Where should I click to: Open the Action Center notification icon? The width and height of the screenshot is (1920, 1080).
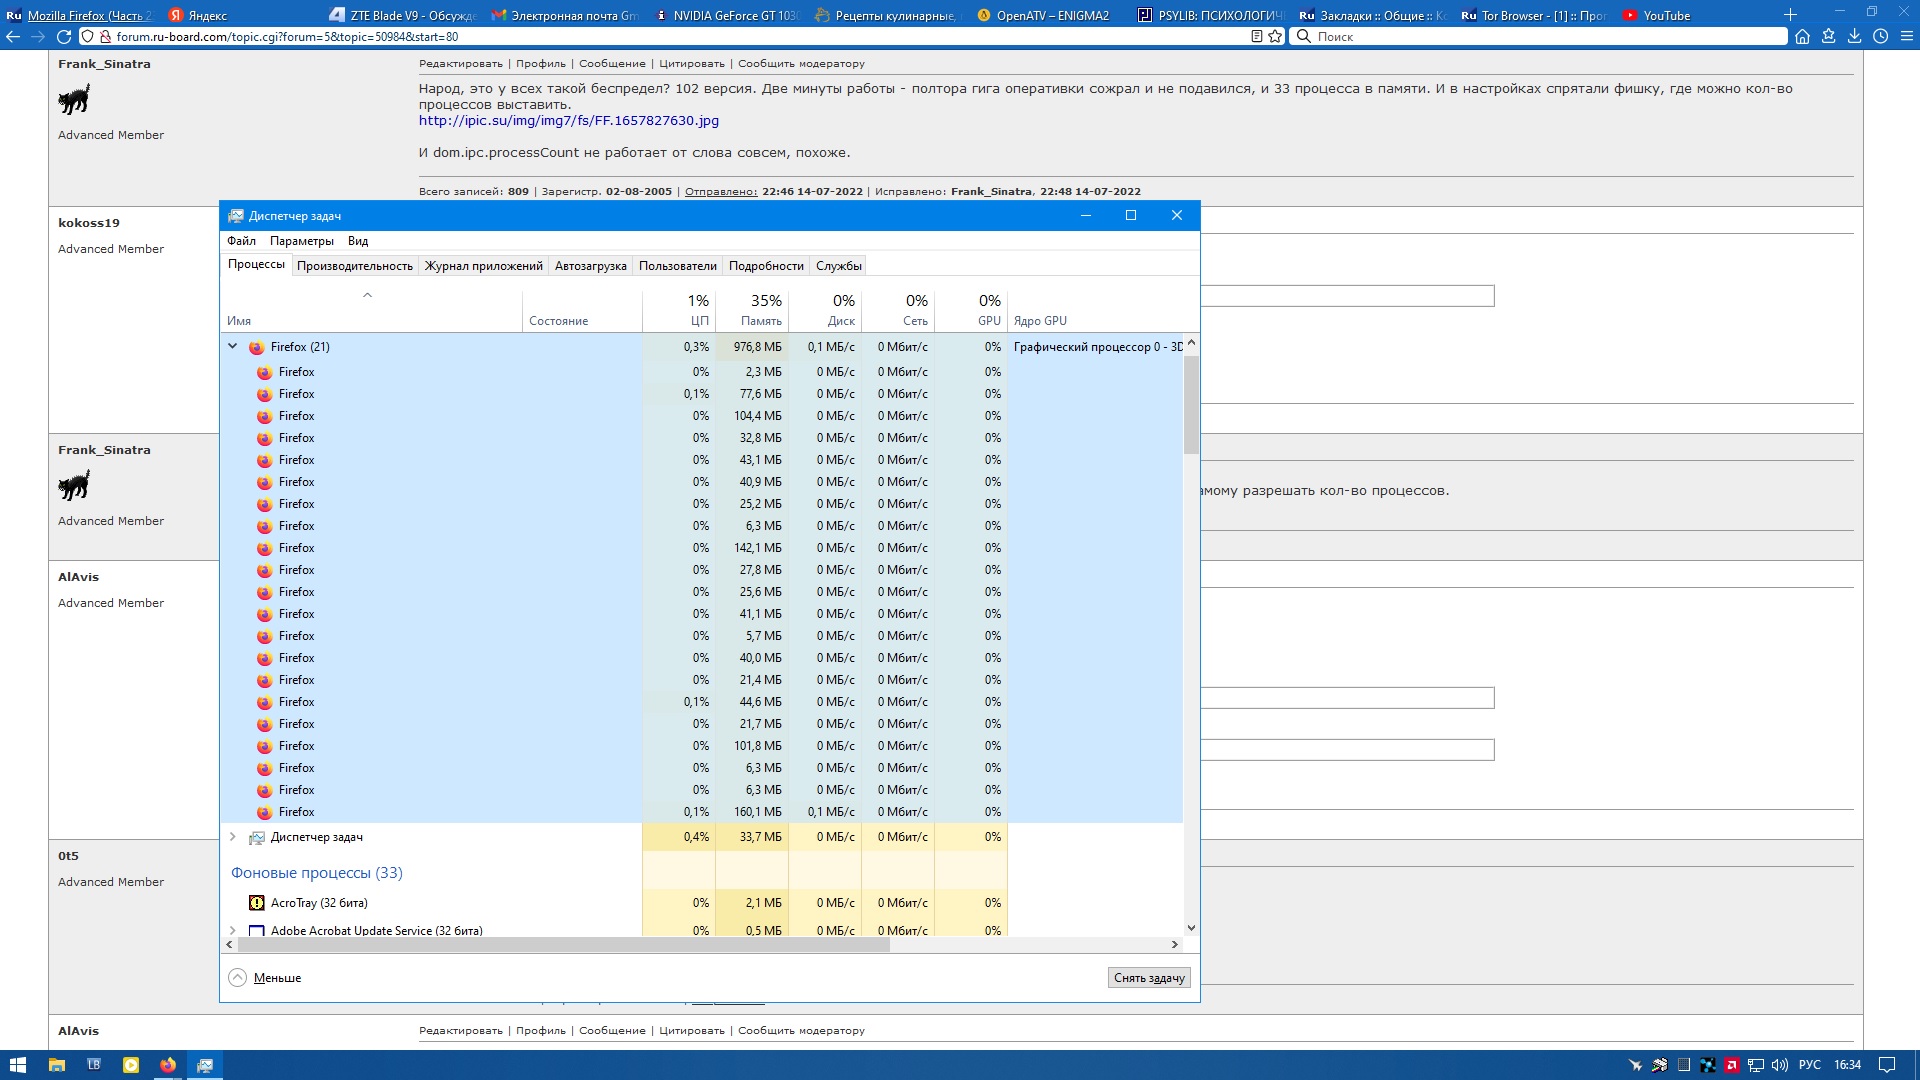(x=1886, y=1065)
